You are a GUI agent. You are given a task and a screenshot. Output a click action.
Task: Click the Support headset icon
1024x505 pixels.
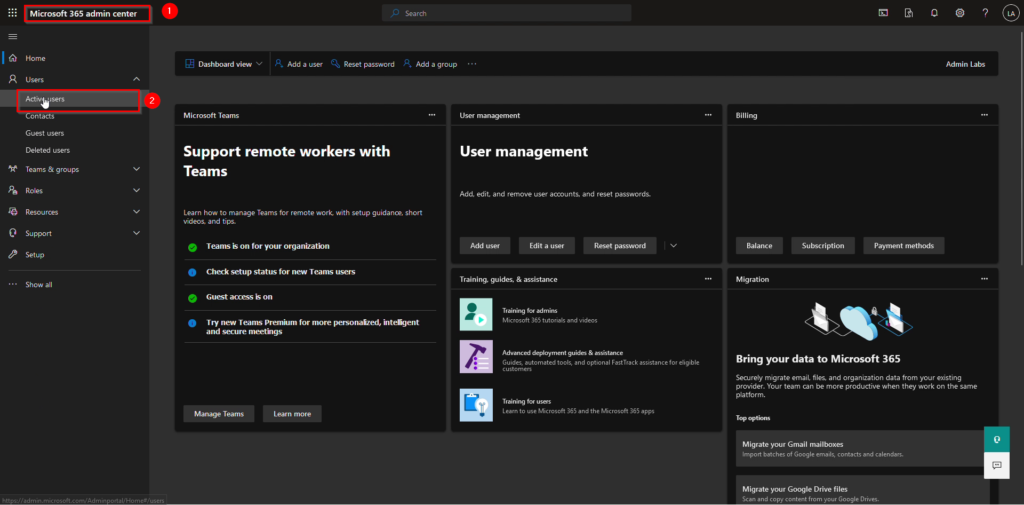point(12,233)
